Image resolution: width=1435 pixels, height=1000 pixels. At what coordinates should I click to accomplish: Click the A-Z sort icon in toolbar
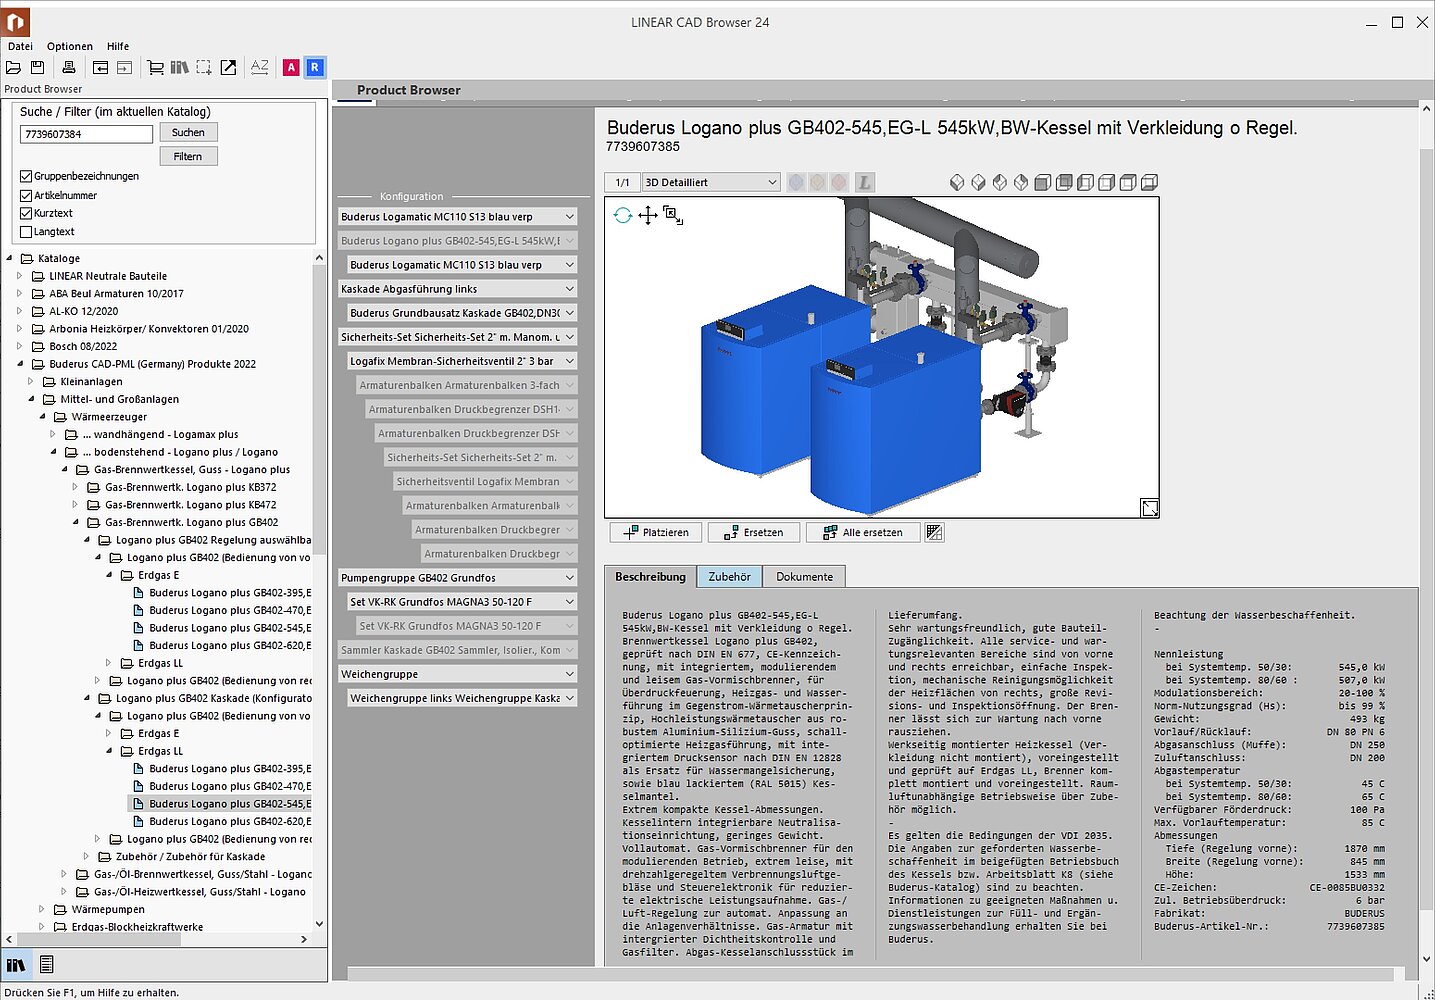[259, 68]
